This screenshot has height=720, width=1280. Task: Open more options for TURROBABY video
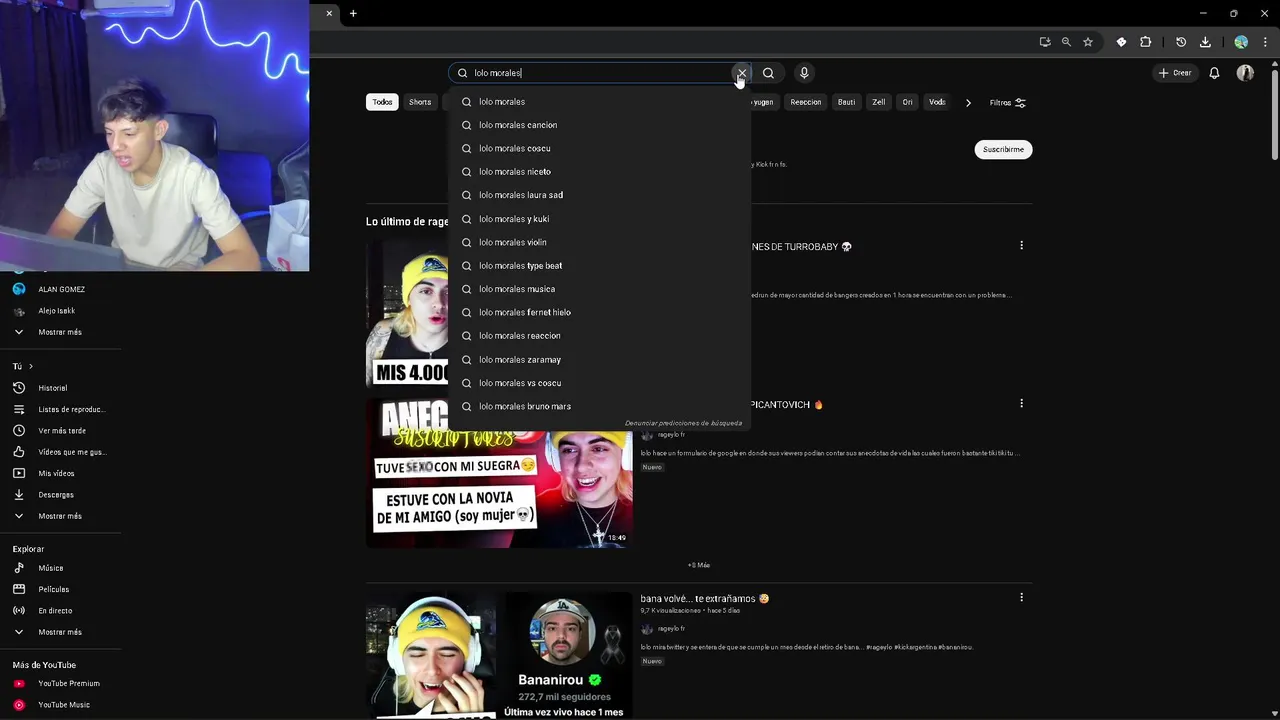point(1021,245)
